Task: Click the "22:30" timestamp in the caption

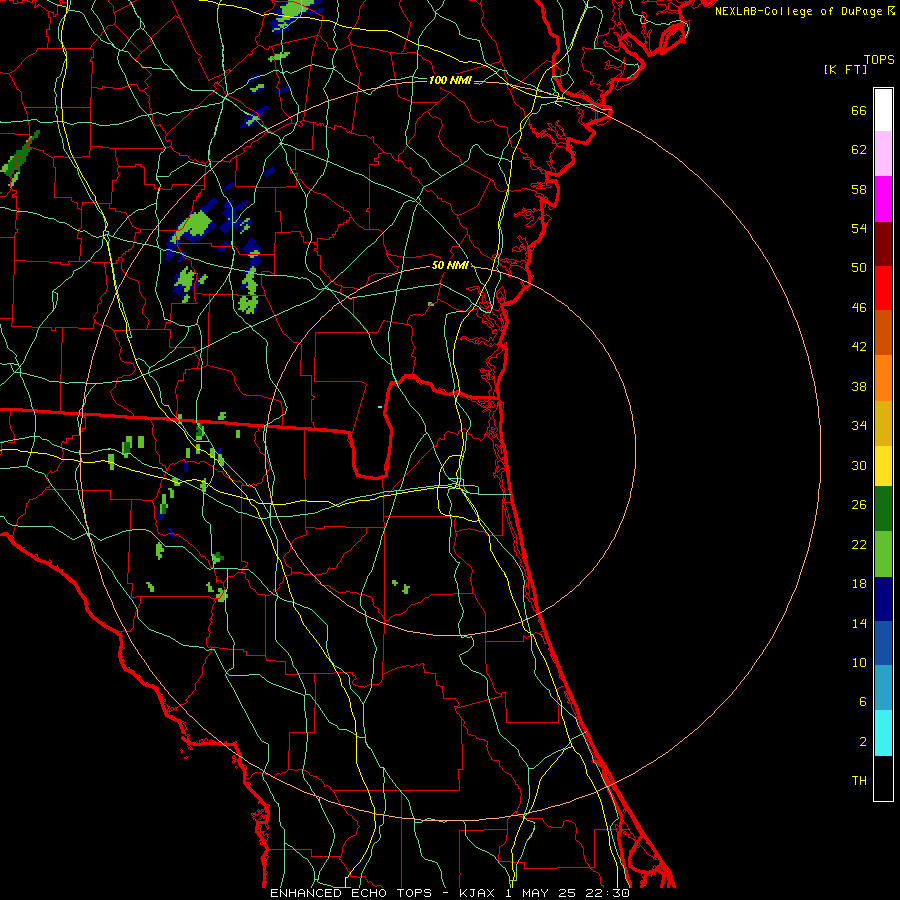Action: point(607,893)
